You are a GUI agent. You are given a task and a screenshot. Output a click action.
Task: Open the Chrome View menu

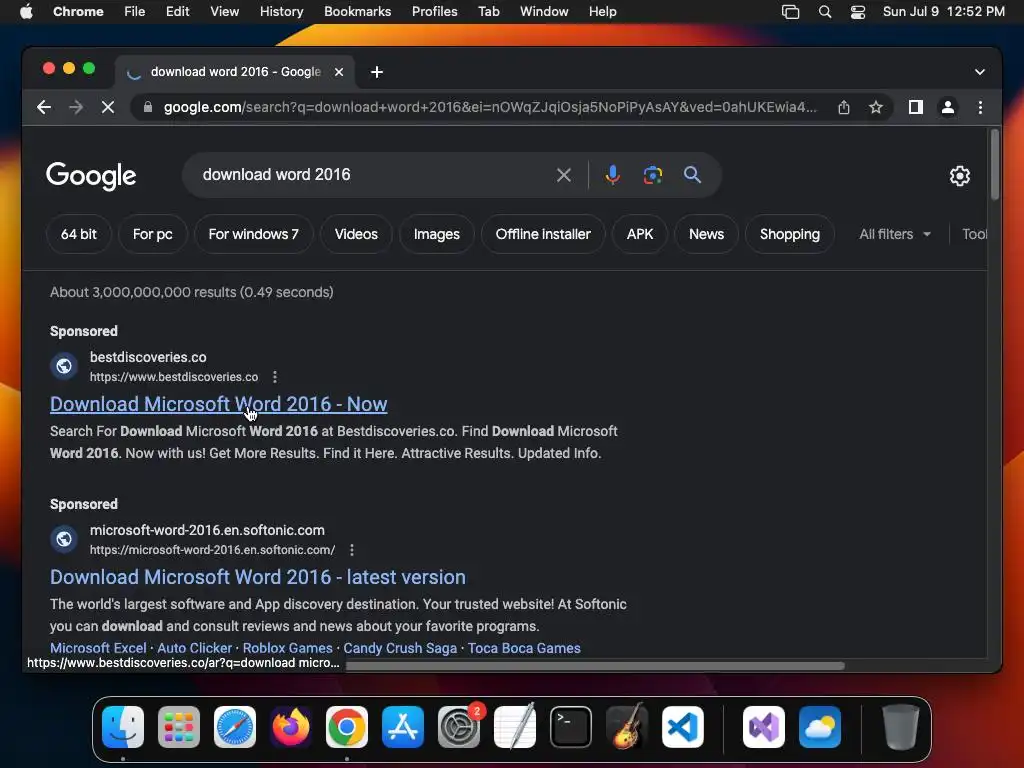224,12
